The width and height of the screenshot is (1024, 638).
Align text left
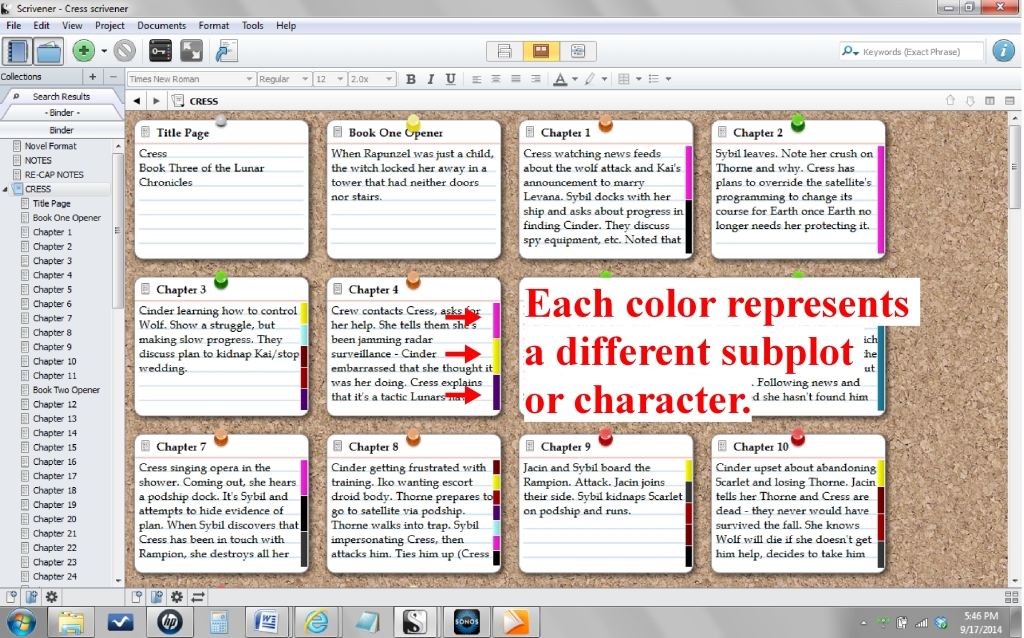click(x=476, y=79)
